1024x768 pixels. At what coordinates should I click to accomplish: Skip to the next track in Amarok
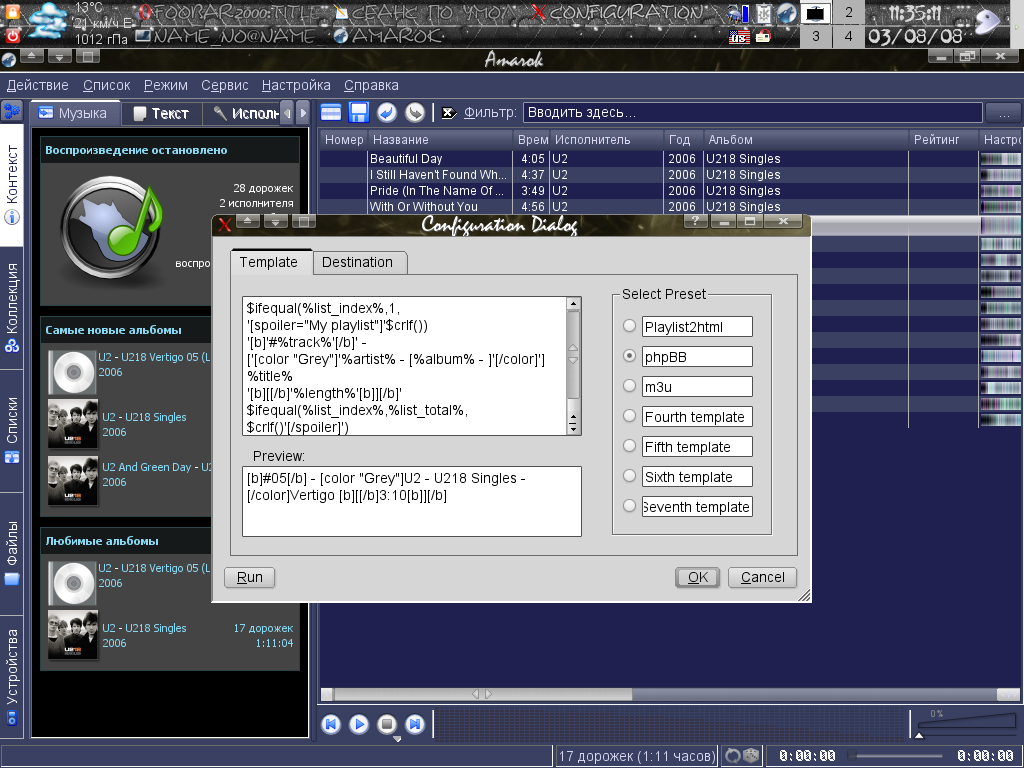pos(415,724)
